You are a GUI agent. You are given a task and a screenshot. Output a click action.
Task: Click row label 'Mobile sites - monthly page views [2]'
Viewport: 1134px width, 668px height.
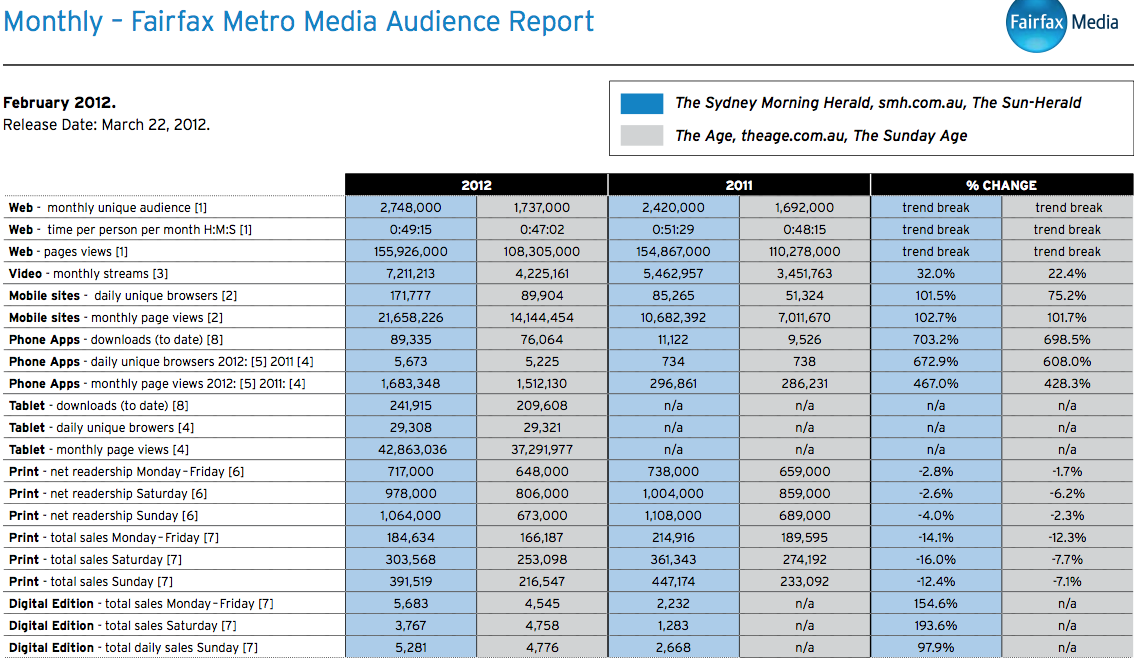(116, 317)
